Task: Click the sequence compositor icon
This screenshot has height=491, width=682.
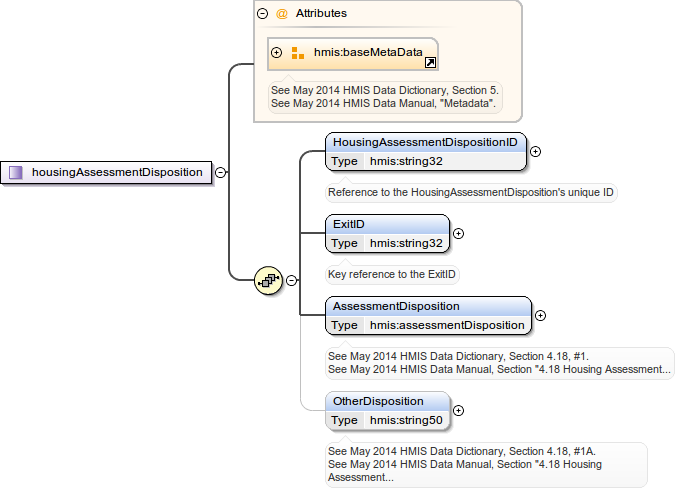Action: click(269, 280)
